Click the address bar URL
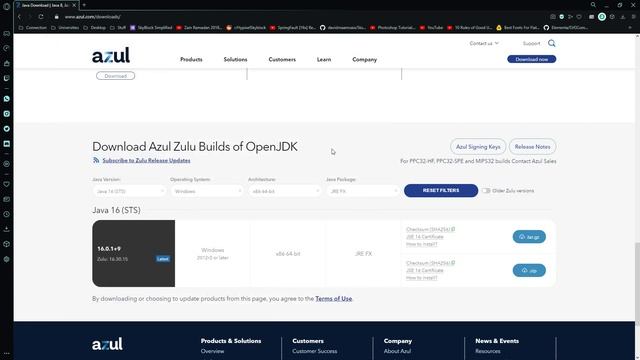The width and height of the screenshot is (640, 360). tap(93, 17)
